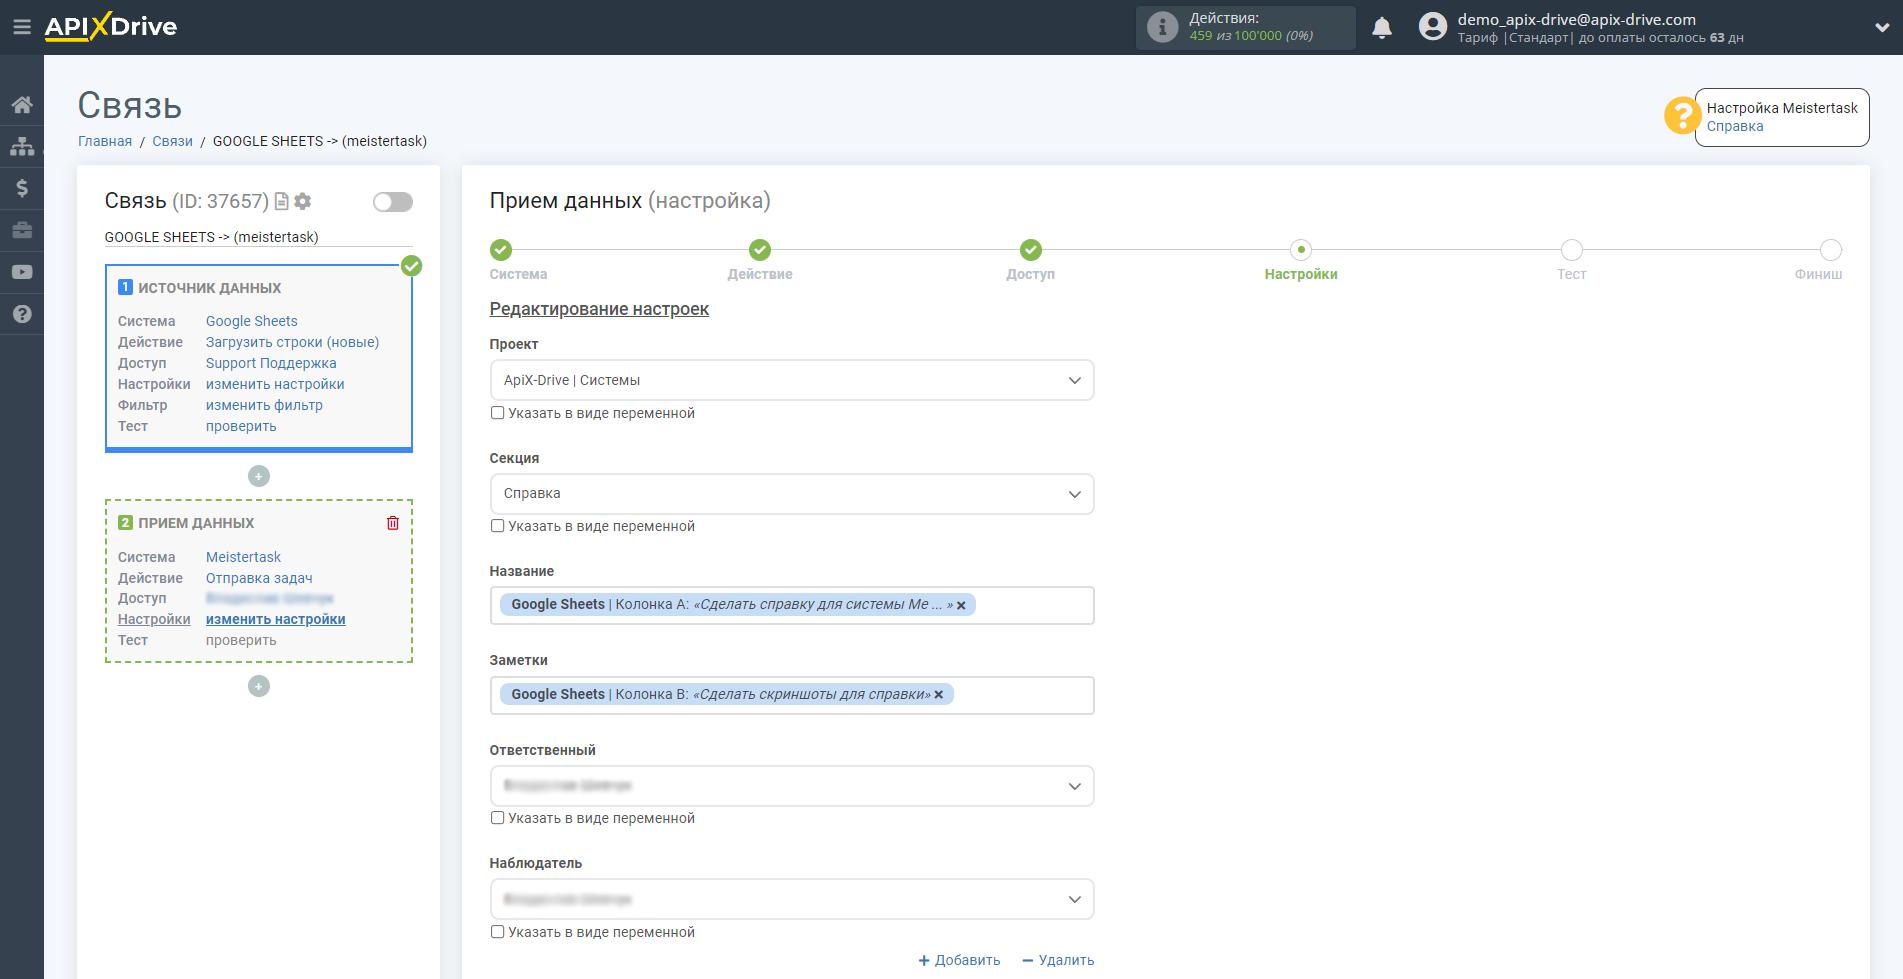
Task: Click the yellow help question icon
Action: (1682, 115)
